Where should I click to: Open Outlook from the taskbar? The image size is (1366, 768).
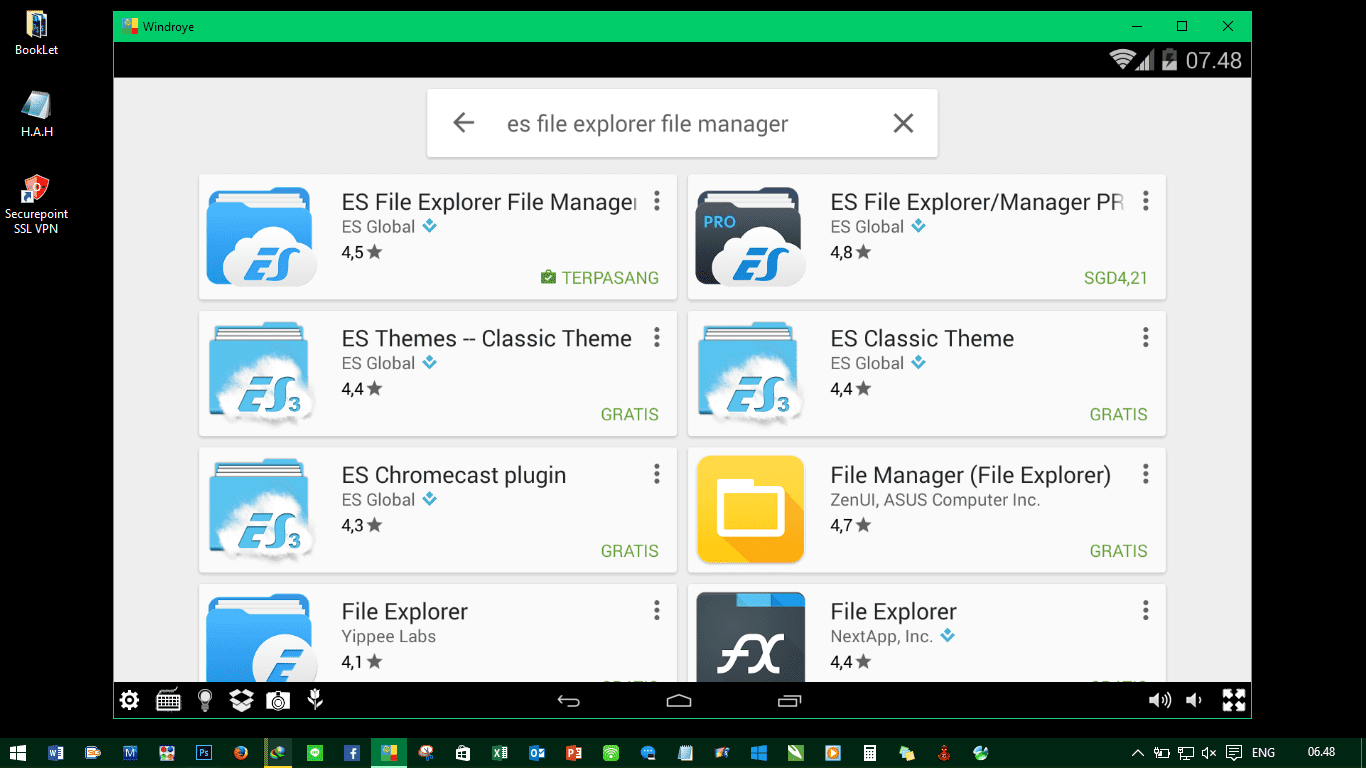point(536,752)
